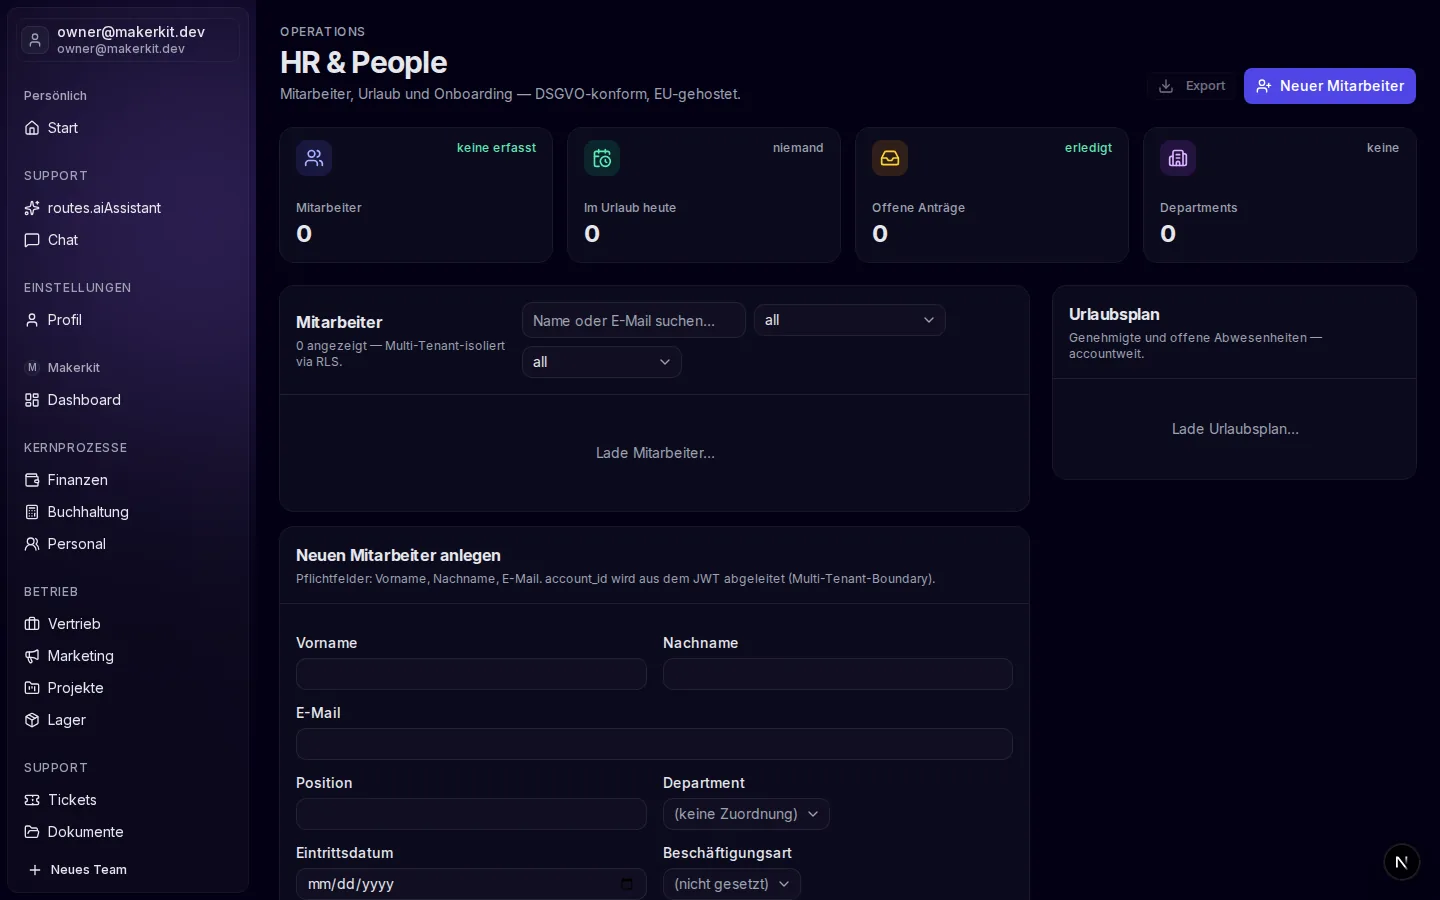Click the Export button
The image size is (1440, 900).
pyautogui.click(x=1192, y=86)
